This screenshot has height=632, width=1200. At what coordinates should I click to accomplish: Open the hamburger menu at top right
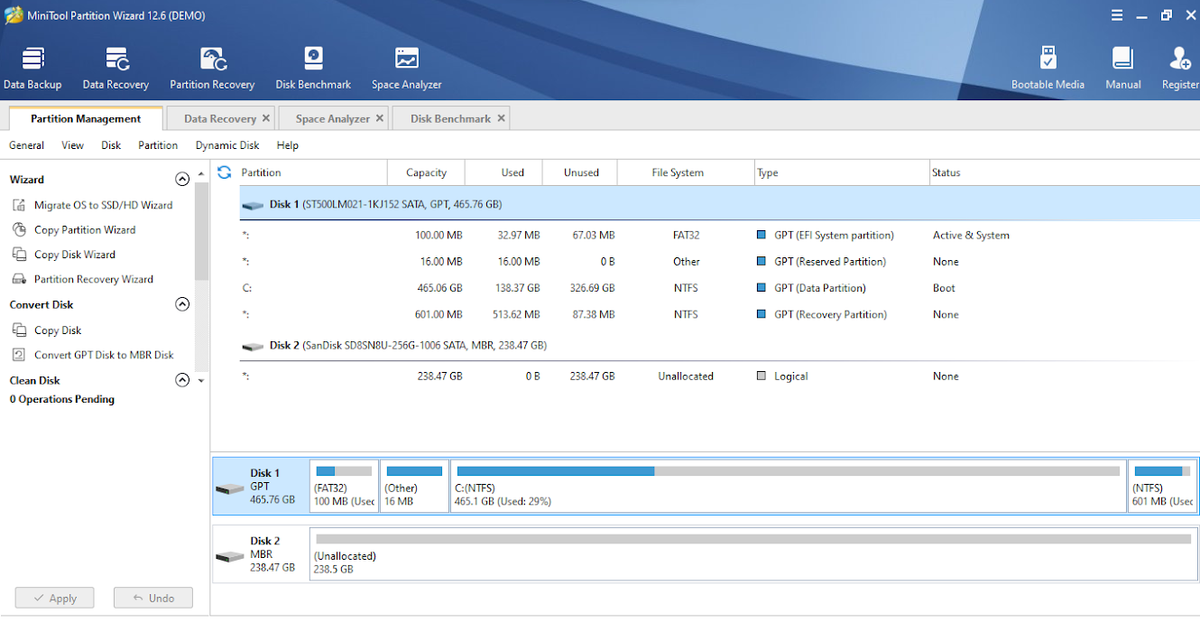click(1118, 14)
